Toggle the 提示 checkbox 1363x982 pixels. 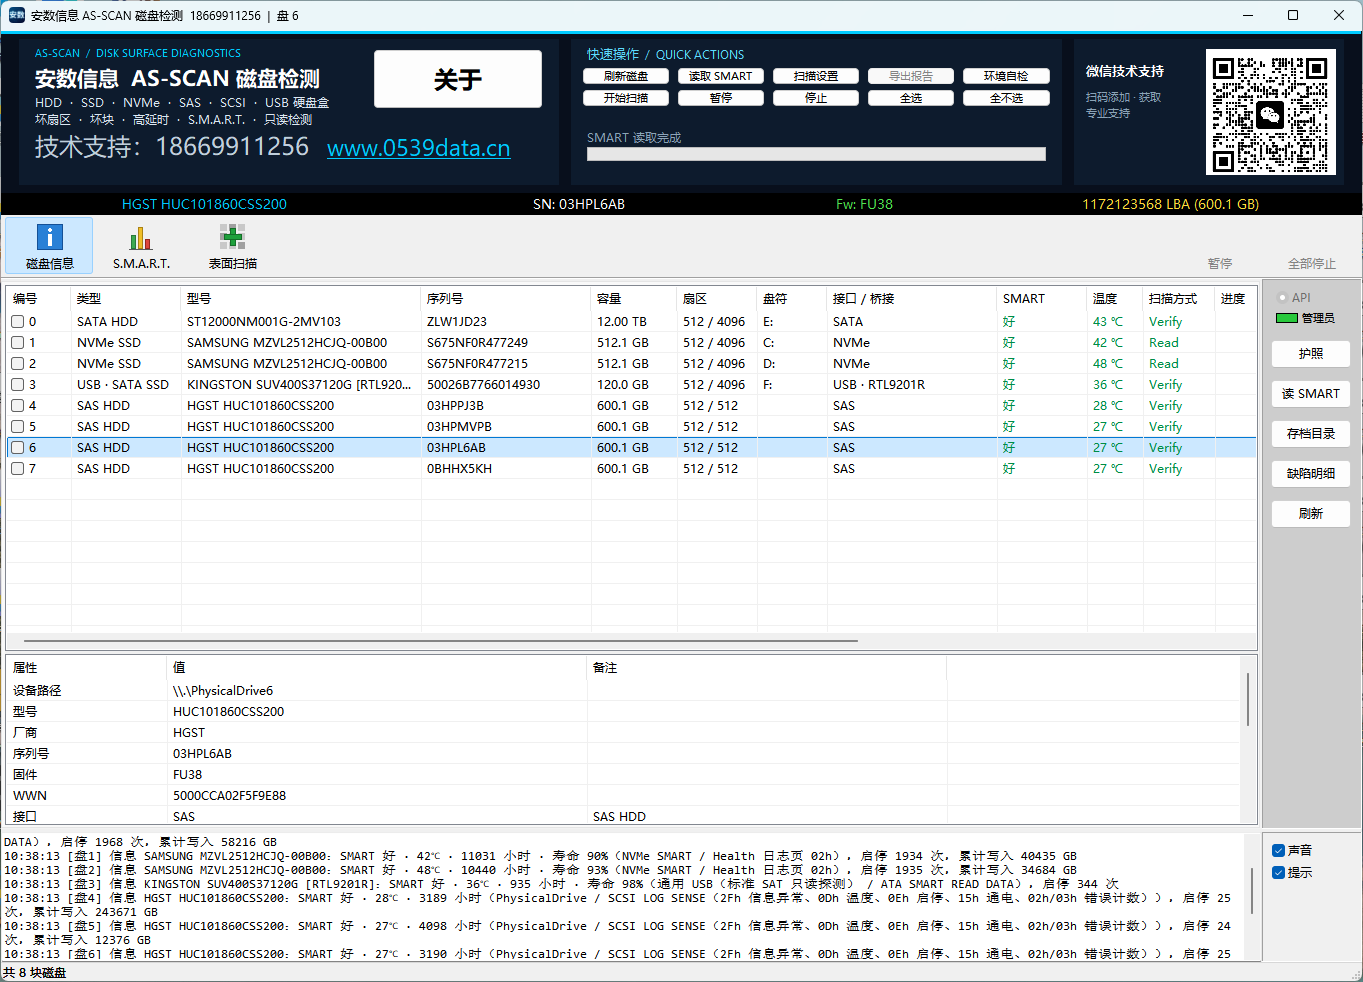click(x=1278, y=873)
